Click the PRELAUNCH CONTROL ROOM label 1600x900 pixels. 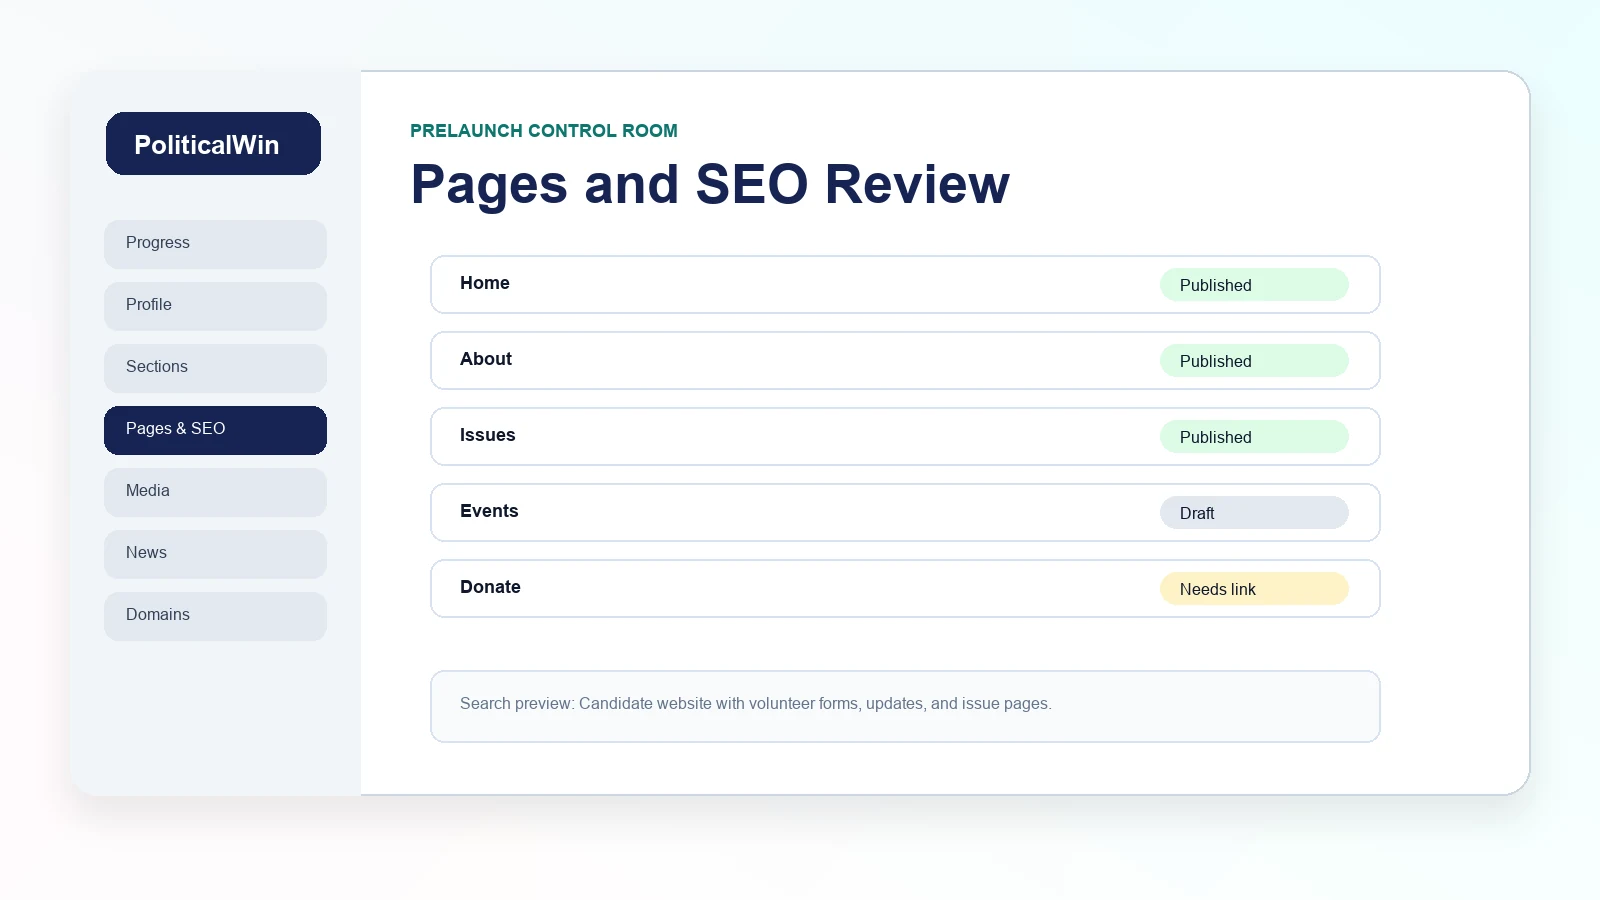544,131
